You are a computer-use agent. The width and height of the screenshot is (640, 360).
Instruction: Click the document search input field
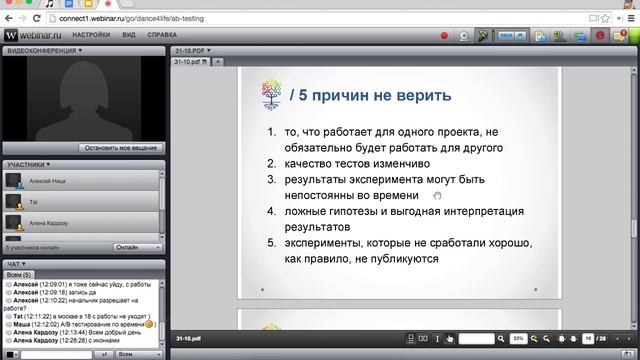476,339
